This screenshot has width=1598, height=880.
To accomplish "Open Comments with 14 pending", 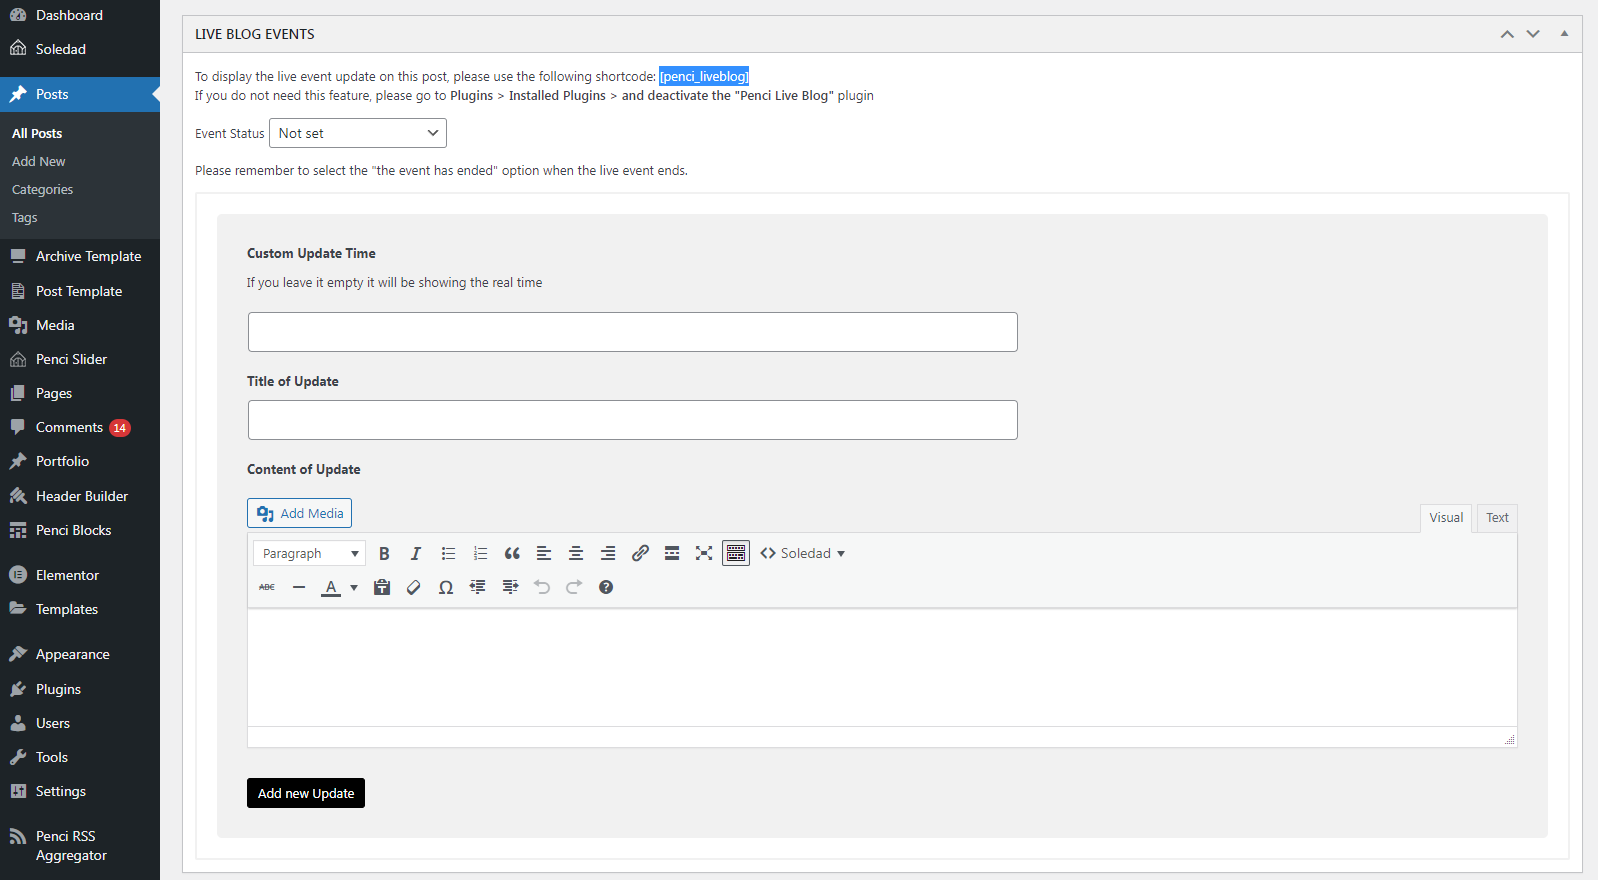I will (80, 427).
